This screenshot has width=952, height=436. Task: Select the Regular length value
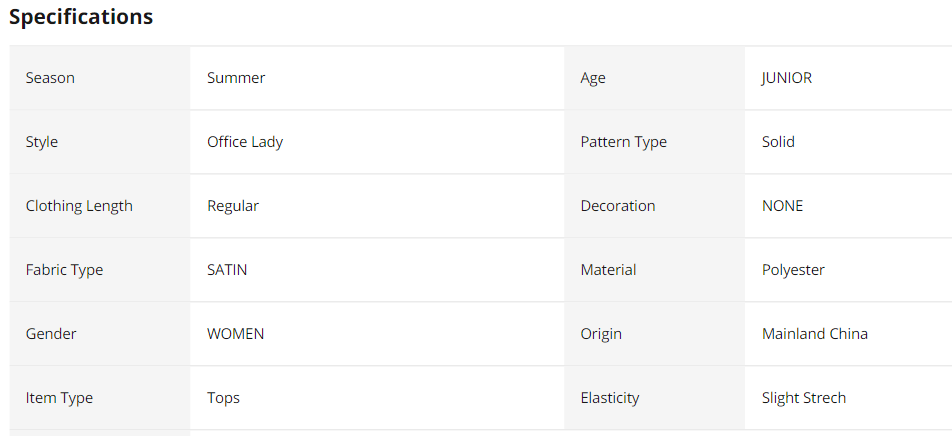[233, 206]
